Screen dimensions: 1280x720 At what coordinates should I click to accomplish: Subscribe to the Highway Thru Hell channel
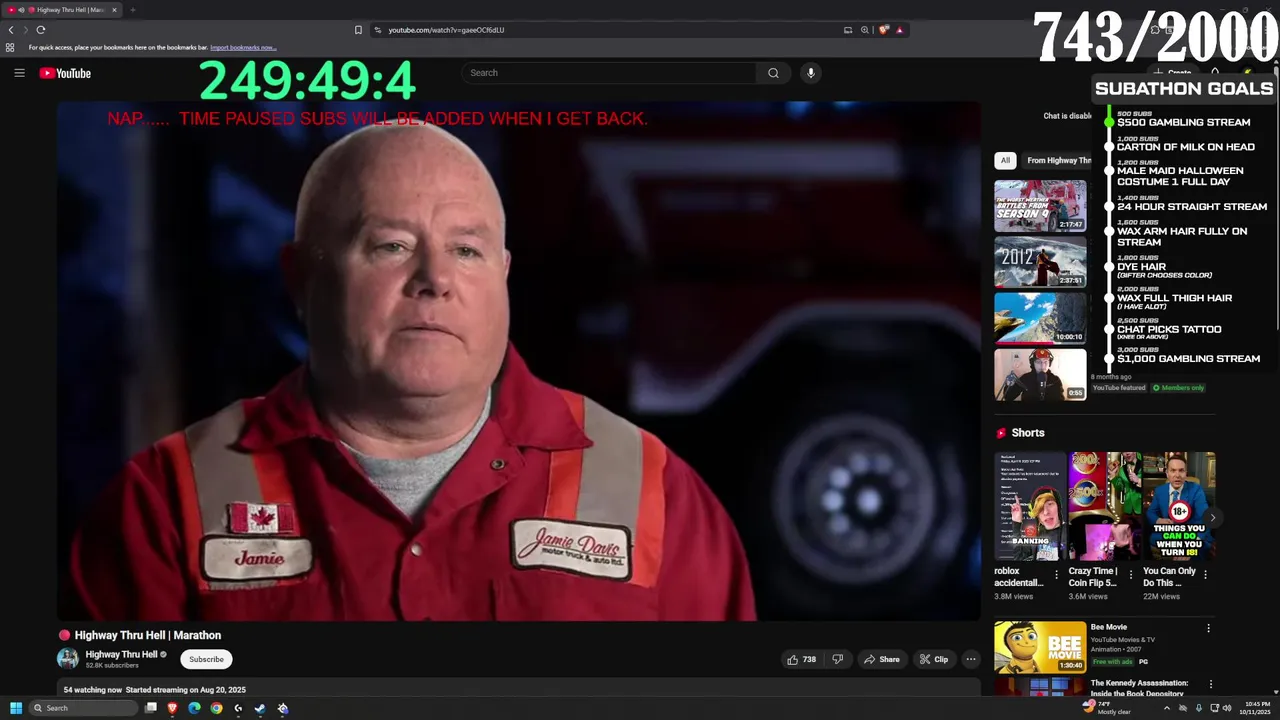206,659
